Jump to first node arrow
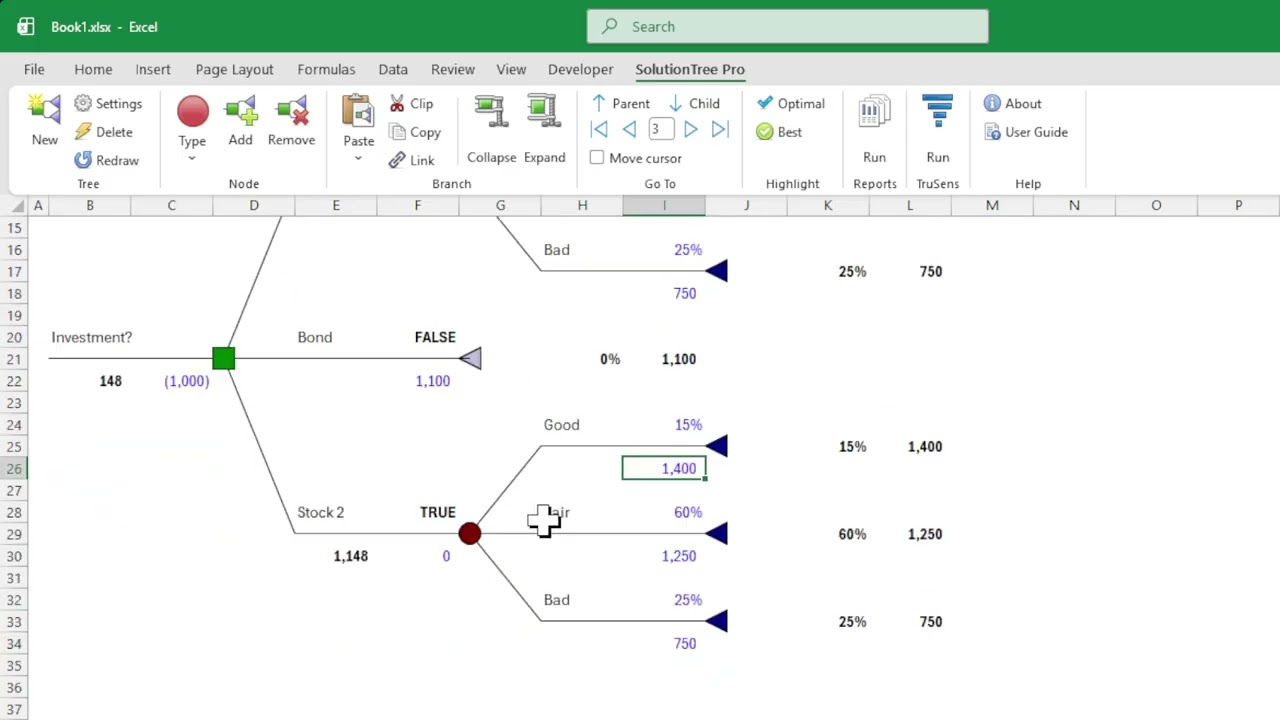Screen dimensions: 1280x720 click(x=599, y=129)
